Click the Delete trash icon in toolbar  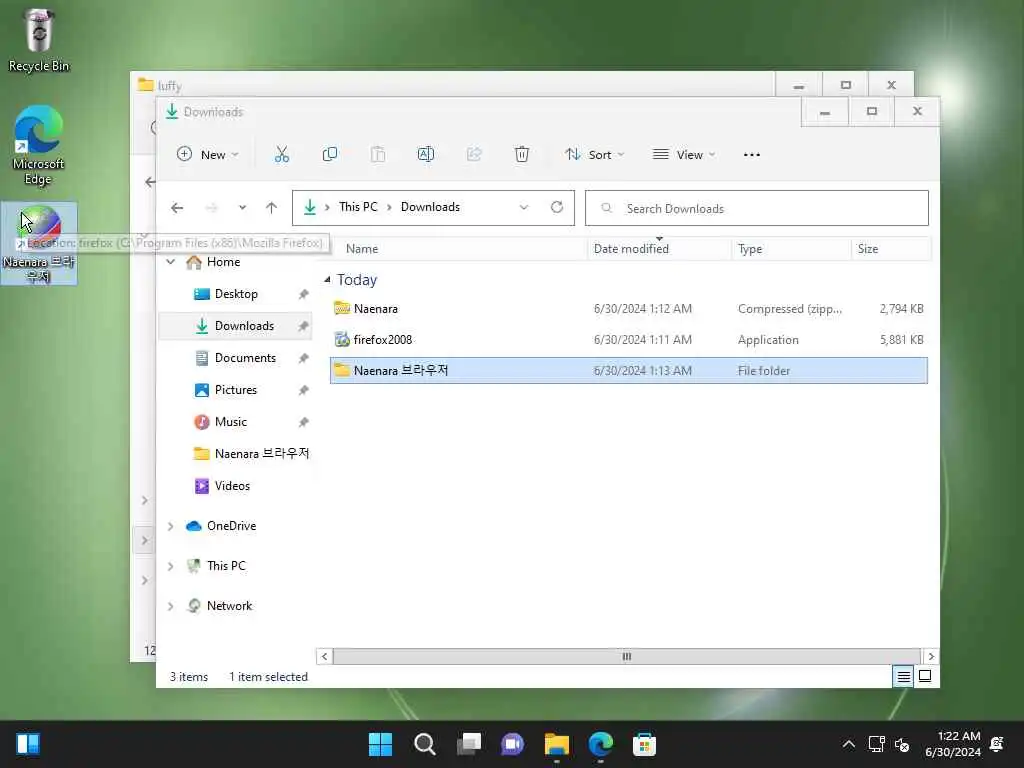[x=522, y=155]
